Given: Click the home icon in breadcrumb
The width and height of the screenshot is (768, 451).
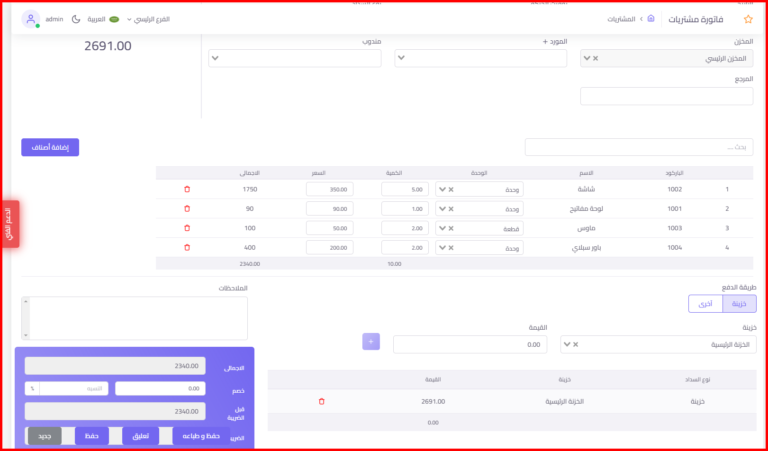Looking at the screenshot, I should pyautogui.click(x=651, y=19).
